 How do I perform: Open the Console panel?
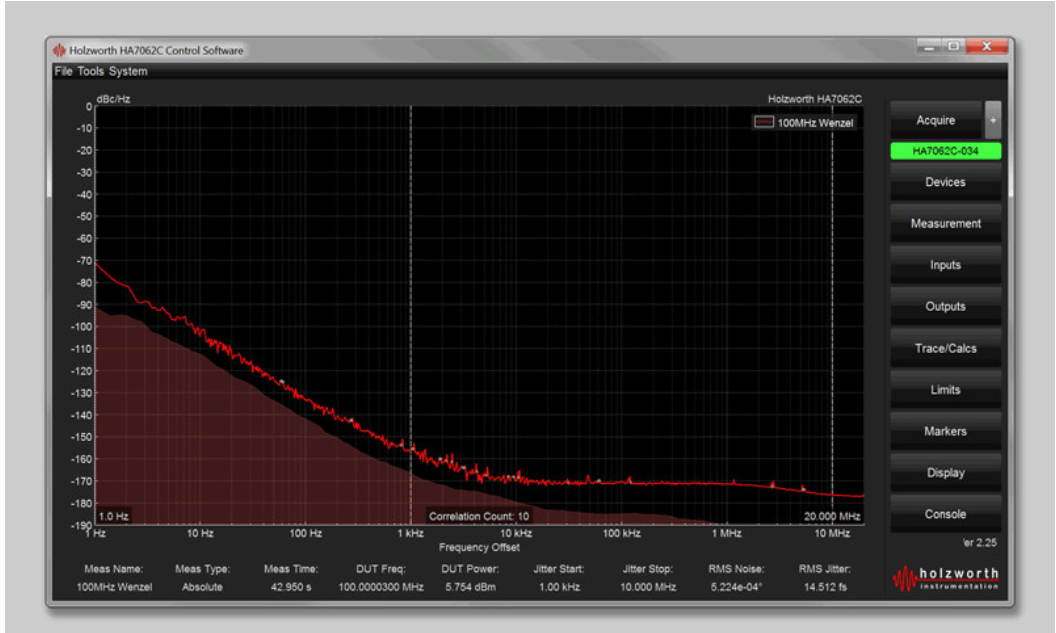pos(946,514)
